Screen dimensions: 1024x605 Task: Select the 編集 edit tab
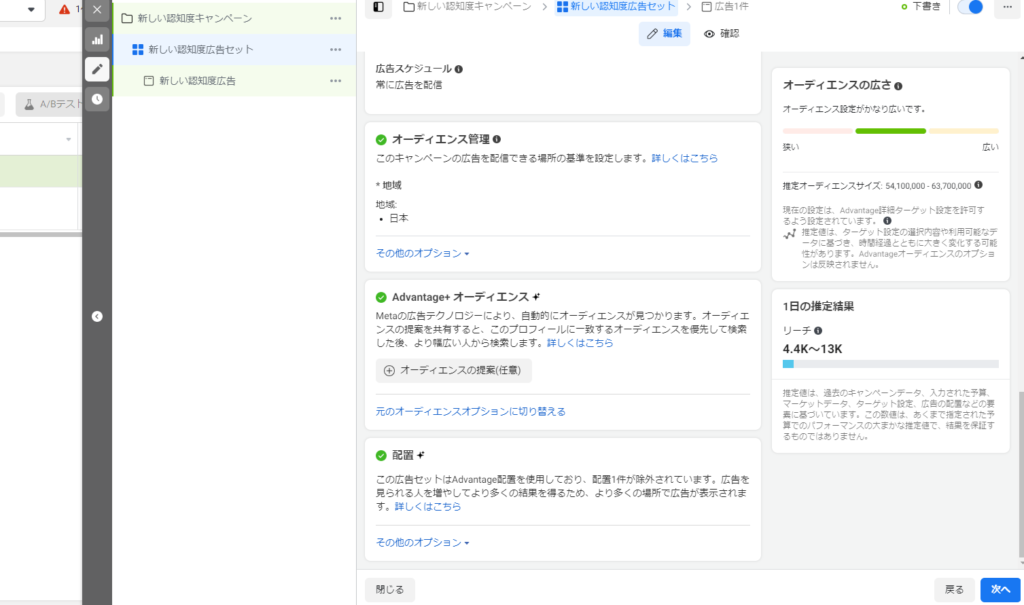coord(664,34)
